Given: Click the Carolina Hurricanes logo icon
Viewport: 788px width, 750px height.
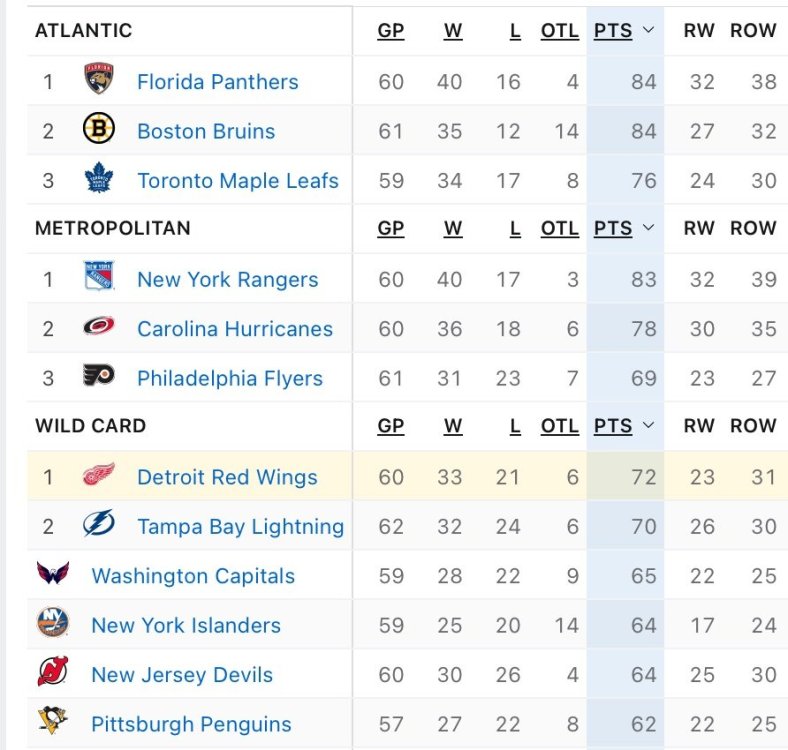Looking at the screenshot, I should coord(99,327).
